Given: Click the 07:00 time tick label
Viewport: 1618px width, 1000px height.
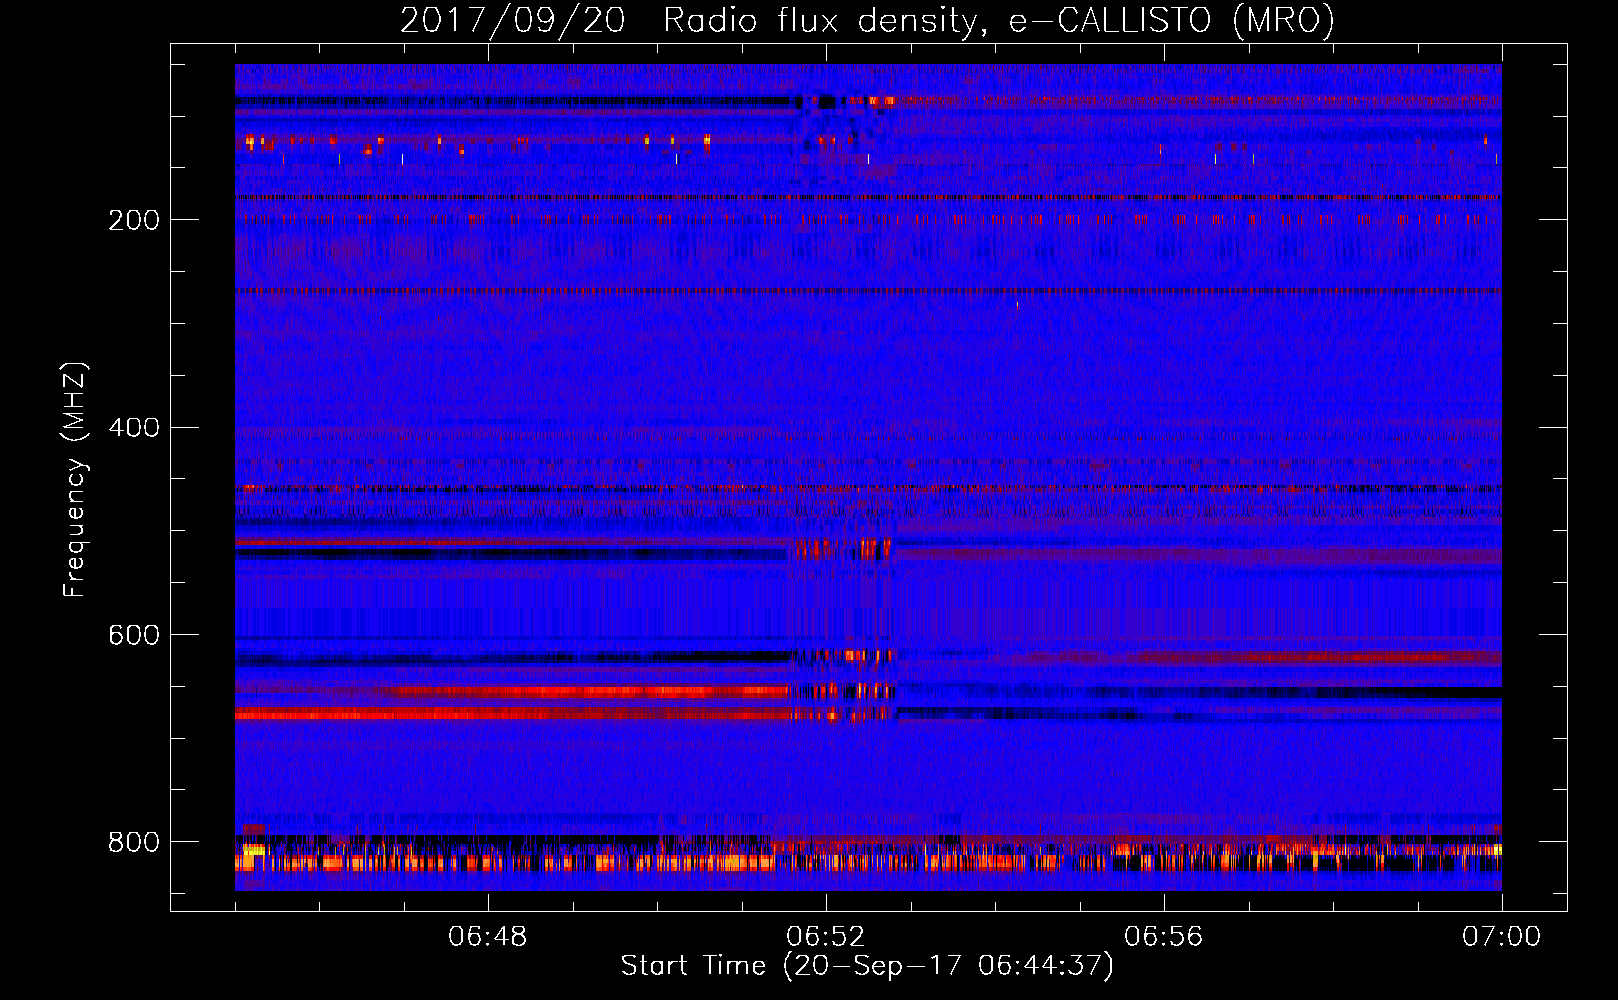Looking at the screenshot, I should [x=1501, y=936].
